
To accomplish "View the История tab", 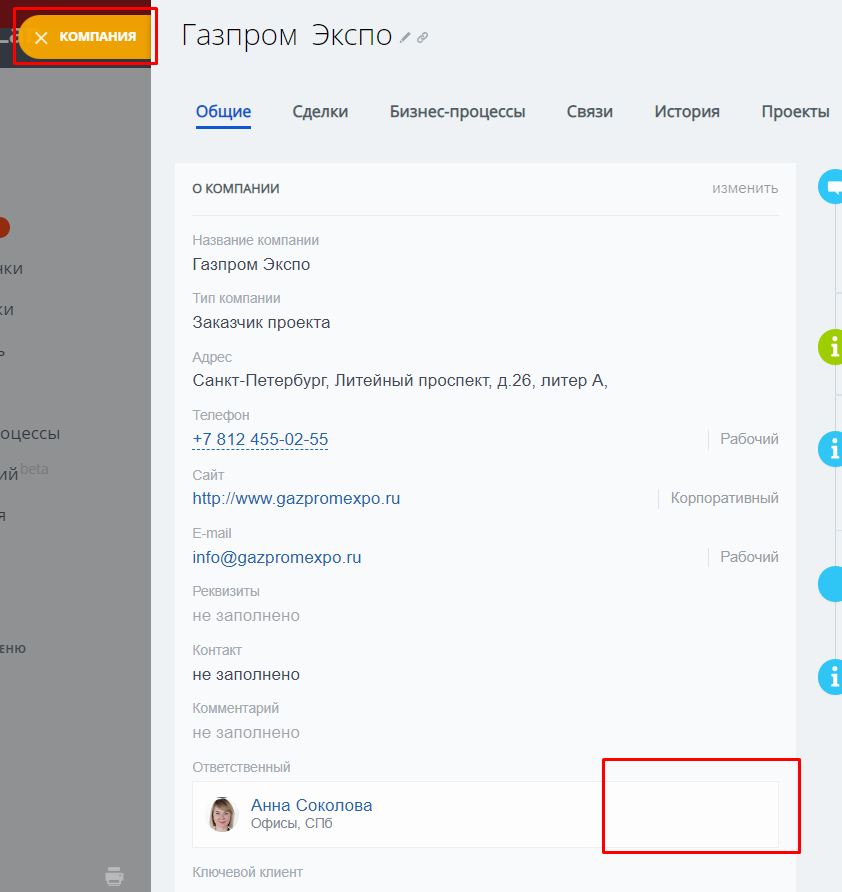I will coord(687,112).
